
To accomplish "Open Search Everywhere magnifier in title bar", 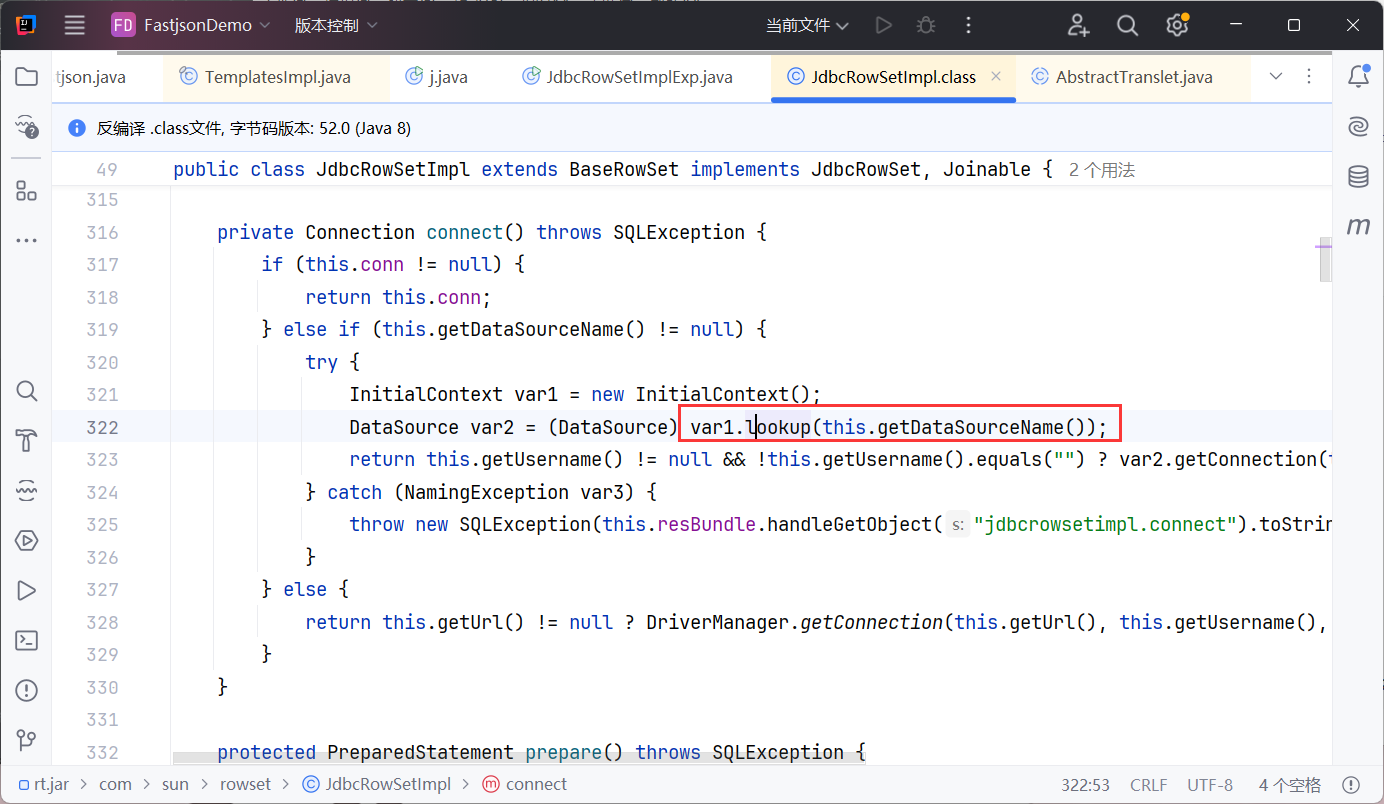I will point(1127,25).
